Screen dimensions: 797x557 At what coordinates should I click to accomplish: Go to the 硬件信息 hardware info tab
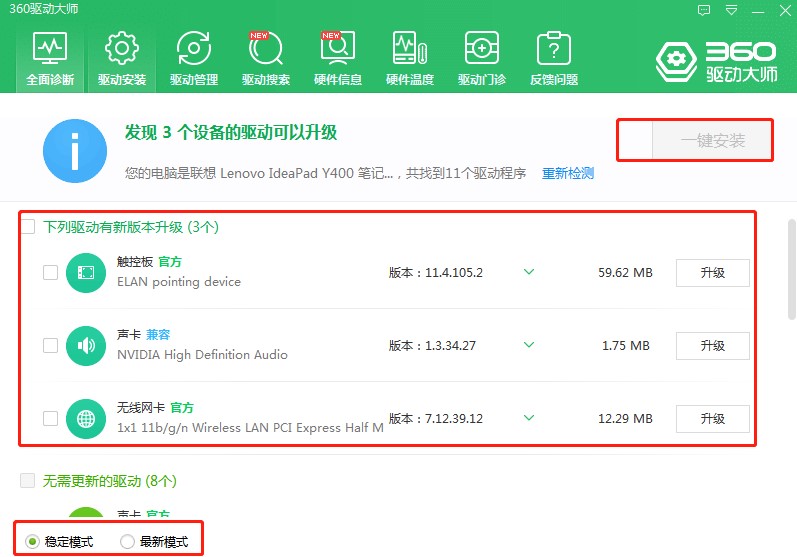point(338,59)
